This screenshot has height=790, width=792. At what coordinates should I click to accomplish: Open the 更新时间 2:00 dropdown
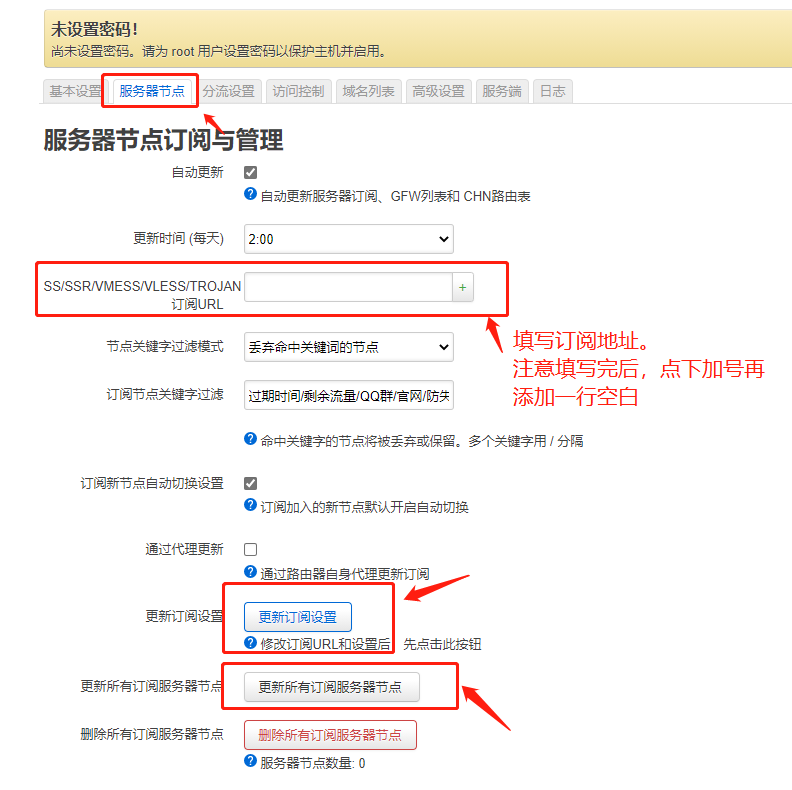click(x=349, y=239)
